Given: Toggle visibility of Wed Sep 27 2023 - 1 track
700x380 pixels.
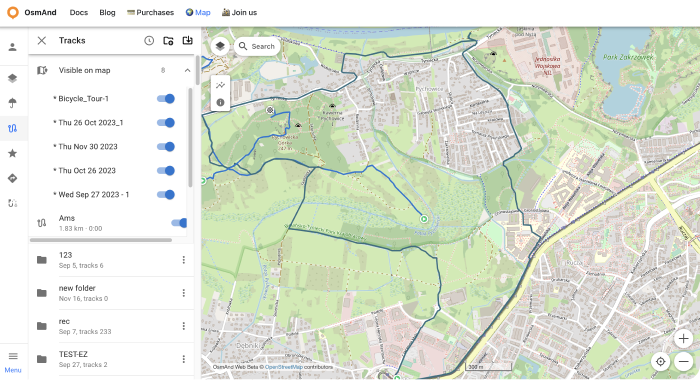Looking at the screenshot, I should click(166, 195).
